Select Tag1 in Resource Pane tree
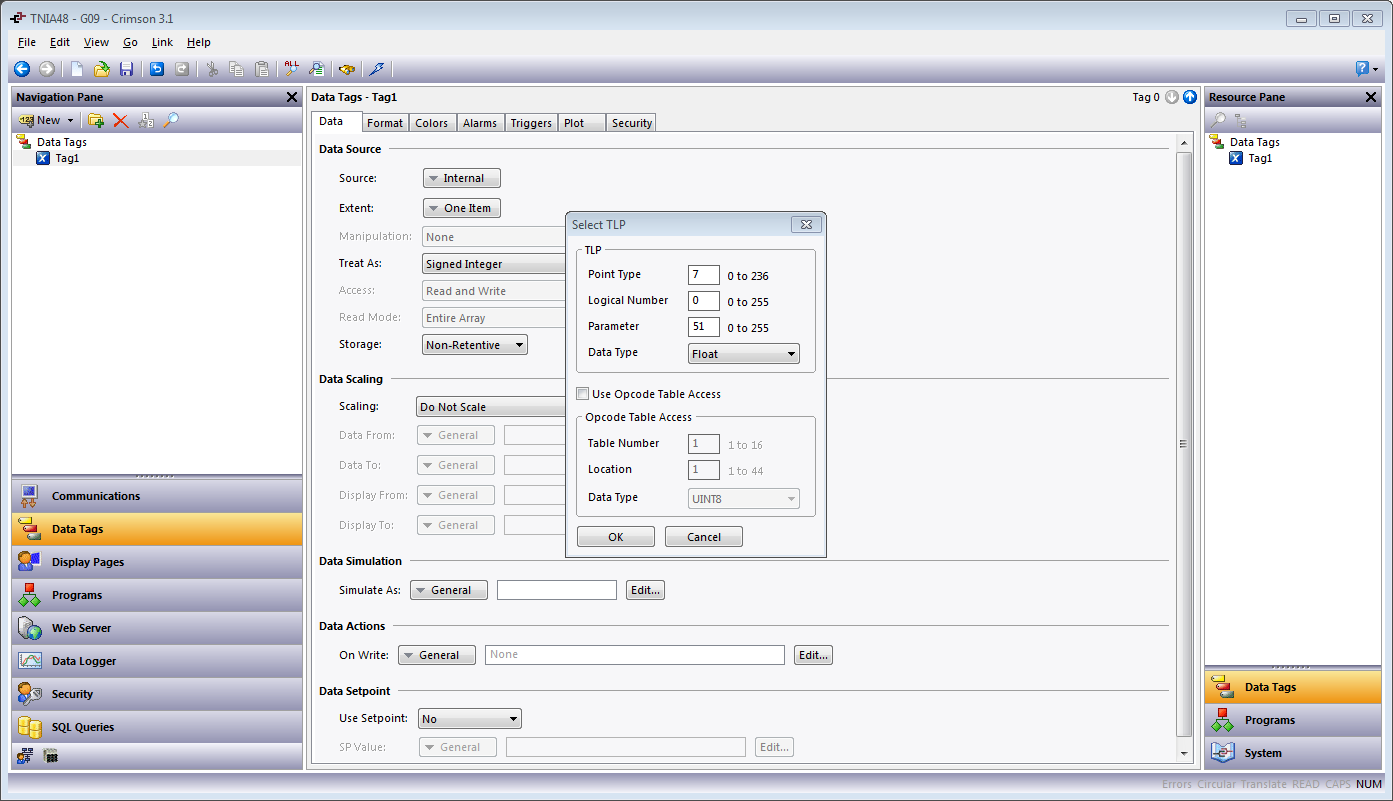1393x801 pixels. [1260, 158]
